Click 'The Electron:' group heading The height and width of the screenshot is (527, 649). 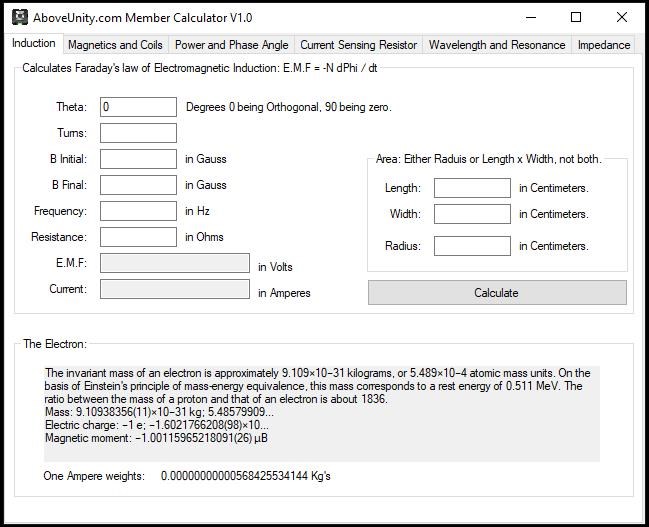[55, 344]
